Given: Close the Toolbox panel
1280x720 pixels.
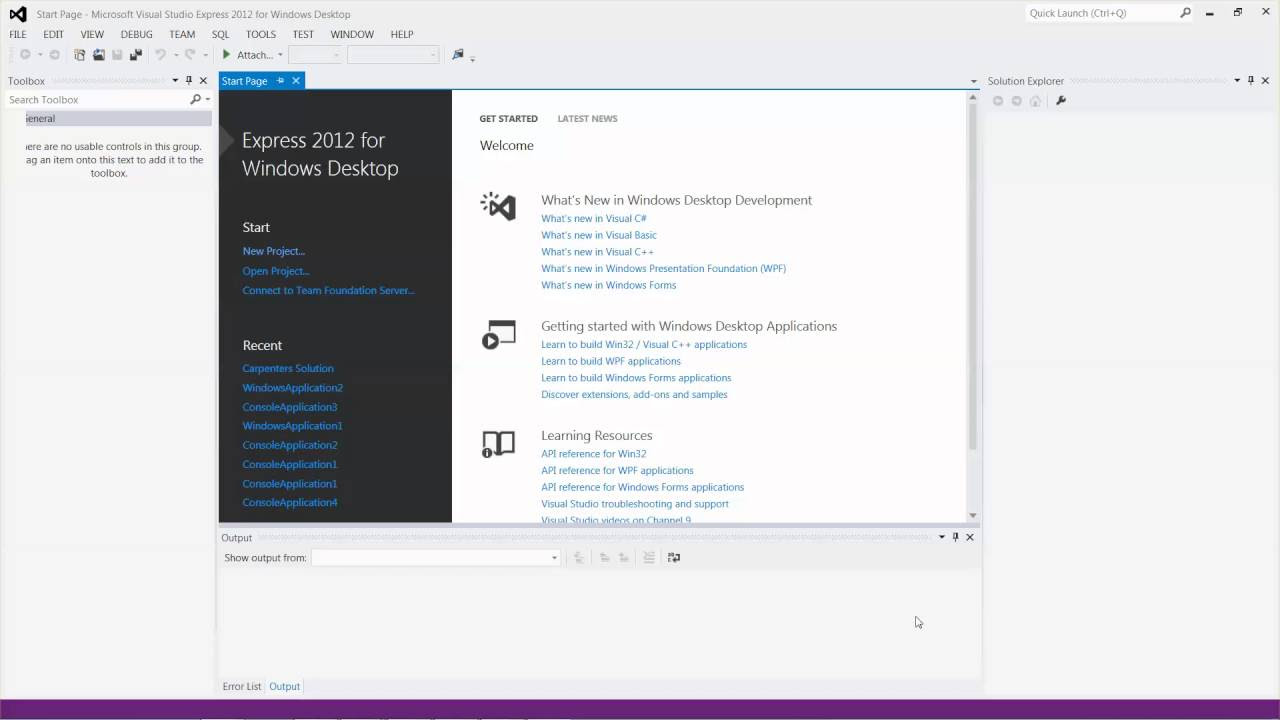Looking at the screenshot, I should click(203, 81).
